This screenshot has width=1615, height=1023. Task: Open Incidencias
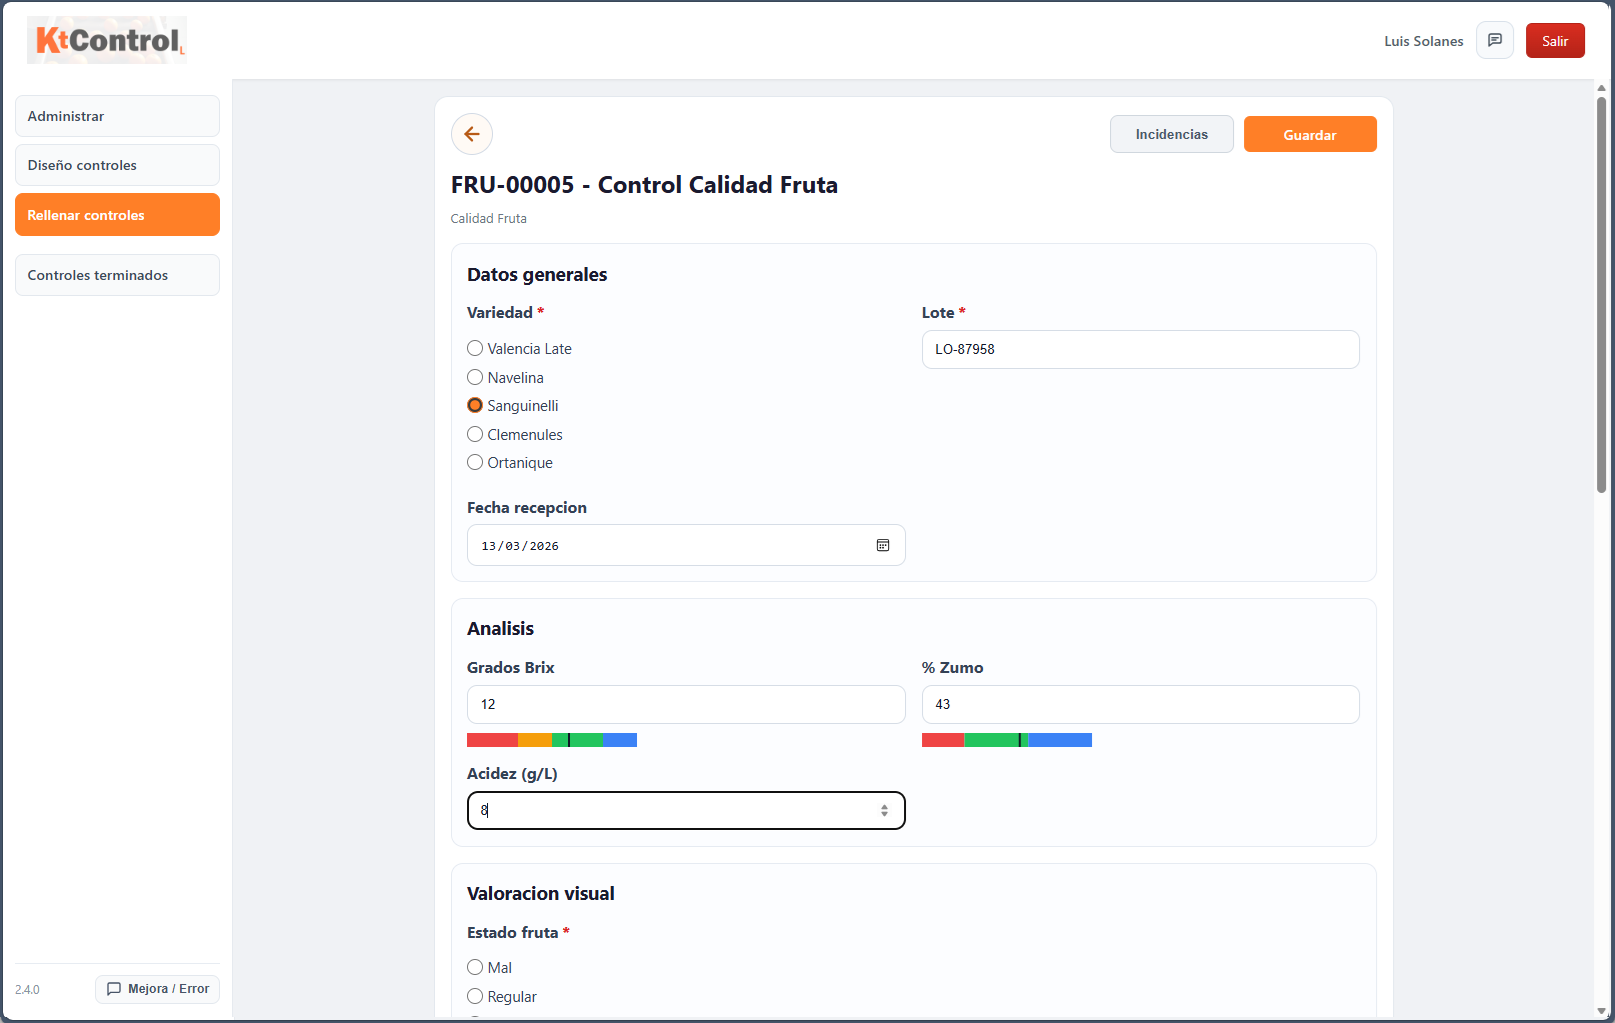[1171, 134]
